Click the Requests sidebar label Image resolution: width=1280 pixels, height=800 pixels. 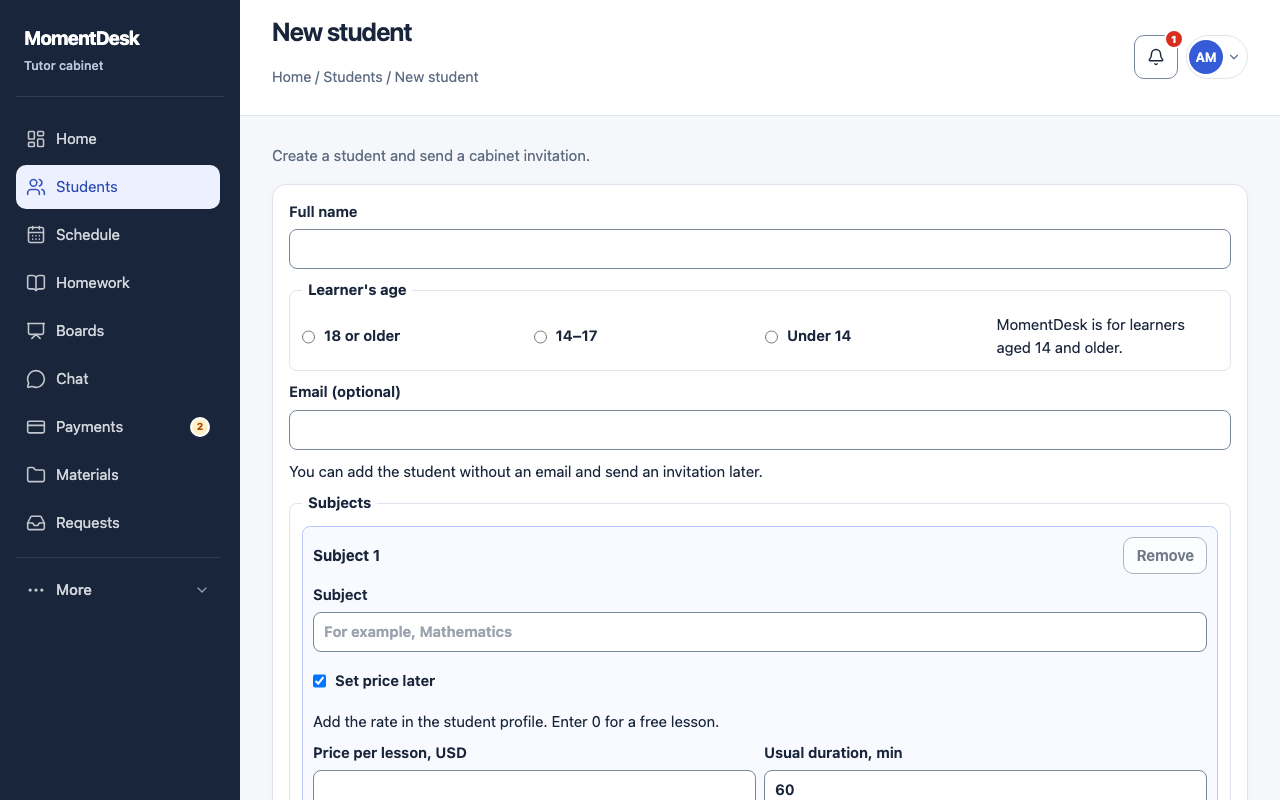[88, 523]
